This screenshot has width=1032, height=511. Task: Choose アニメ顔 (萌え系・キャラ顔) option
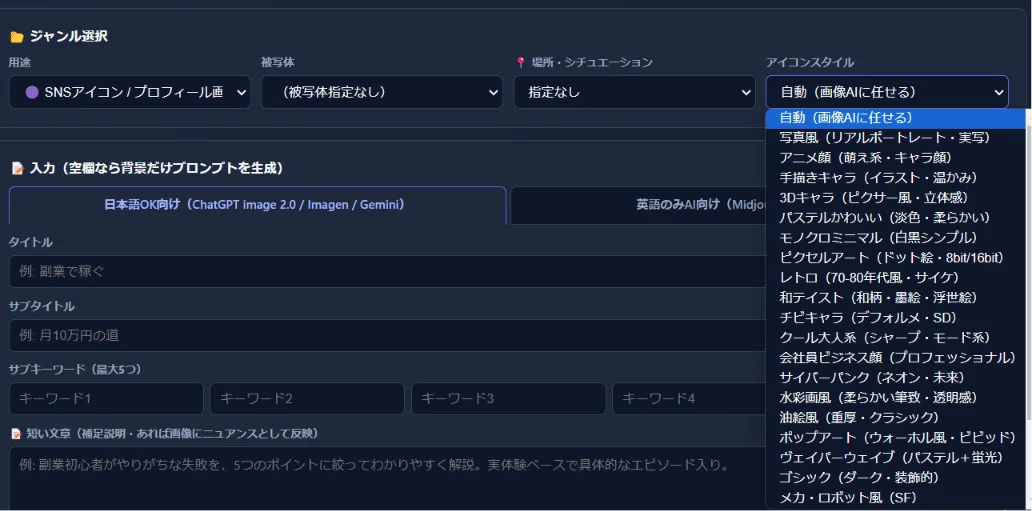[x=895, y=157]
